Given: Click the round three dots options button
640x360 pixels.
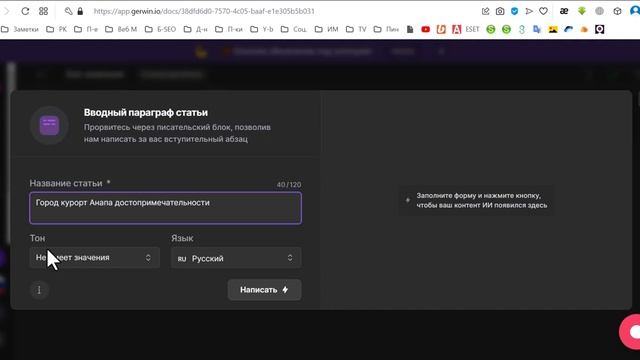Looking at the screenshot, I should (39, 290).
